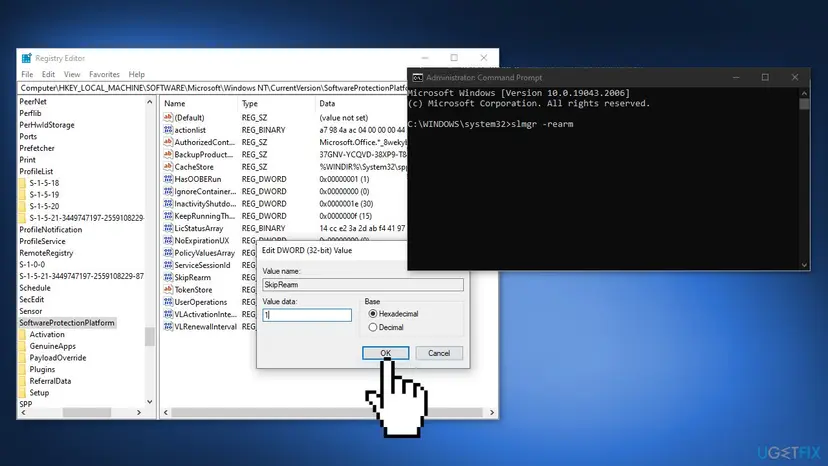Click the Command Prompt title bar icon
The height and width of the screenshot is (466, 828).
418,78
